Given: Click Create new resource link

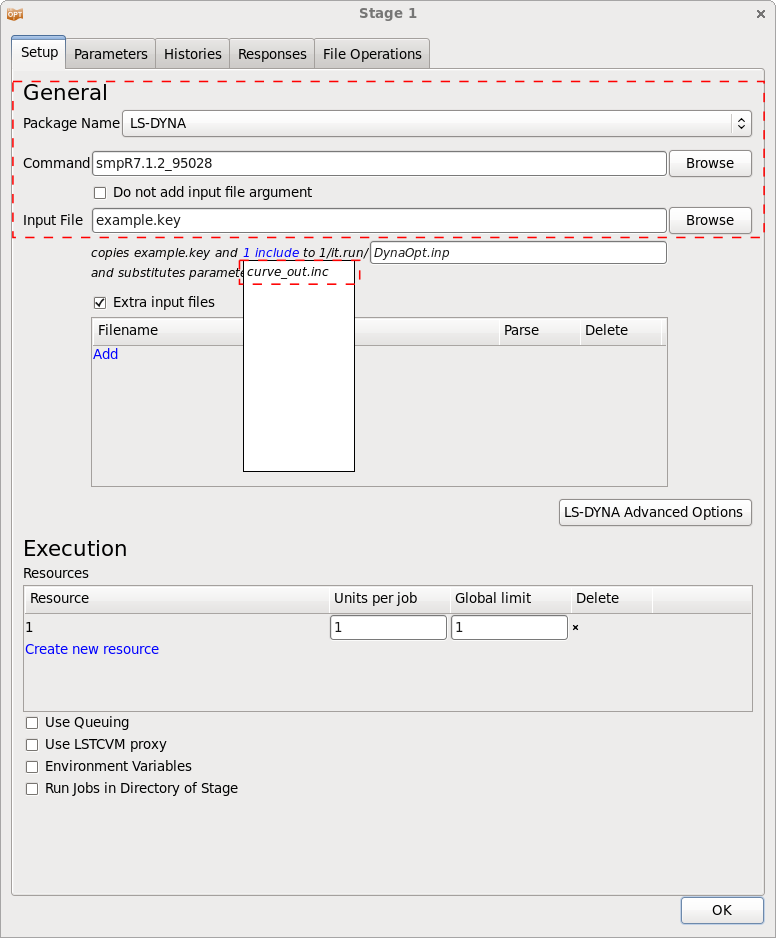Looking at the screenshot, I should 92,649.
